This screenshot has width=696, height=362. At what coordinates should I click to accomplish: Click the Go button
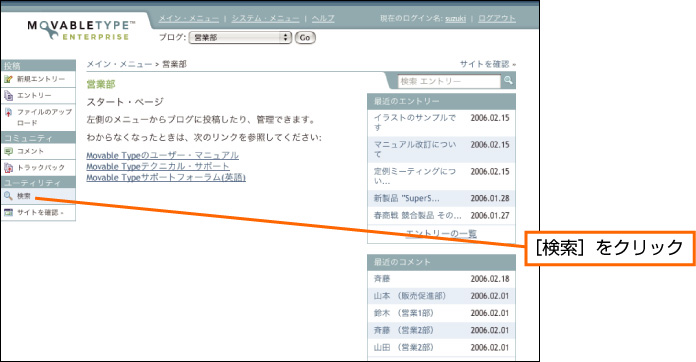click(x=305, y=38)
